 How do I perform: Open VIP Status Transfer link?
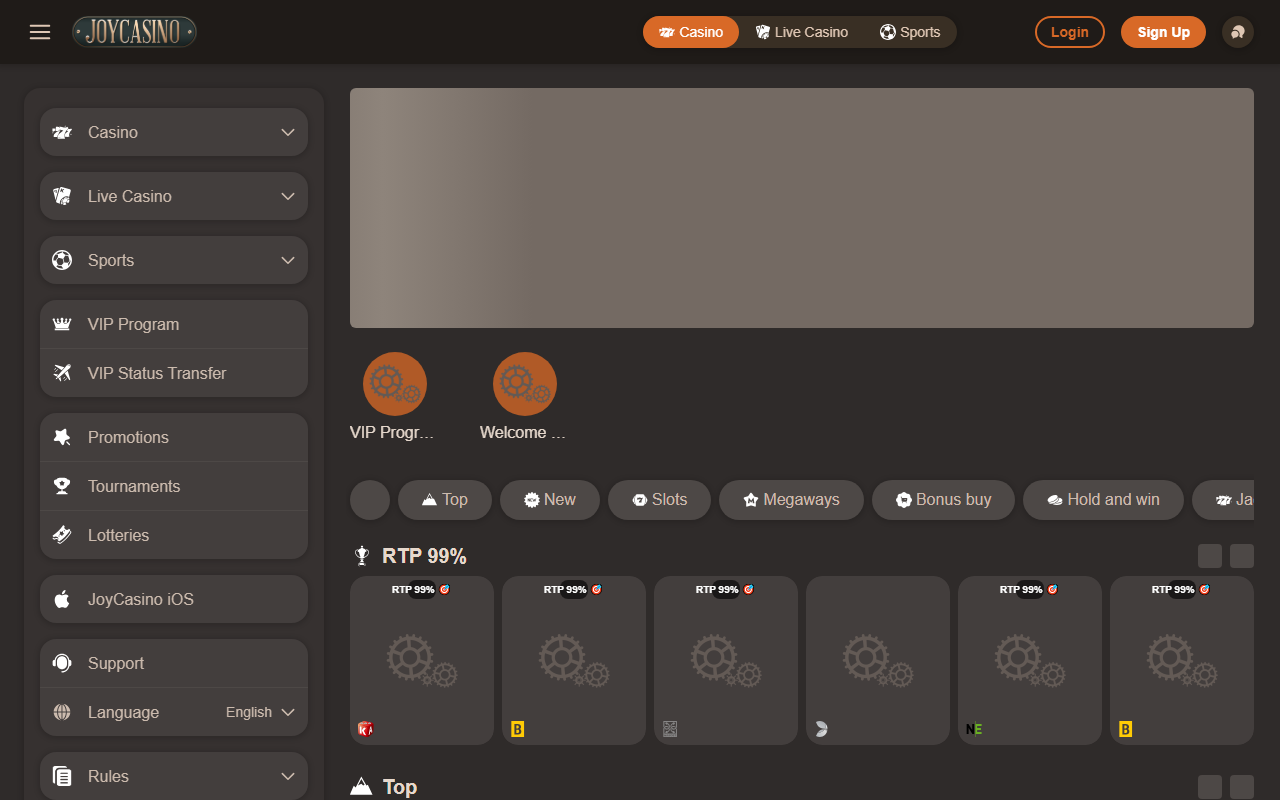[x=174, y=373]
